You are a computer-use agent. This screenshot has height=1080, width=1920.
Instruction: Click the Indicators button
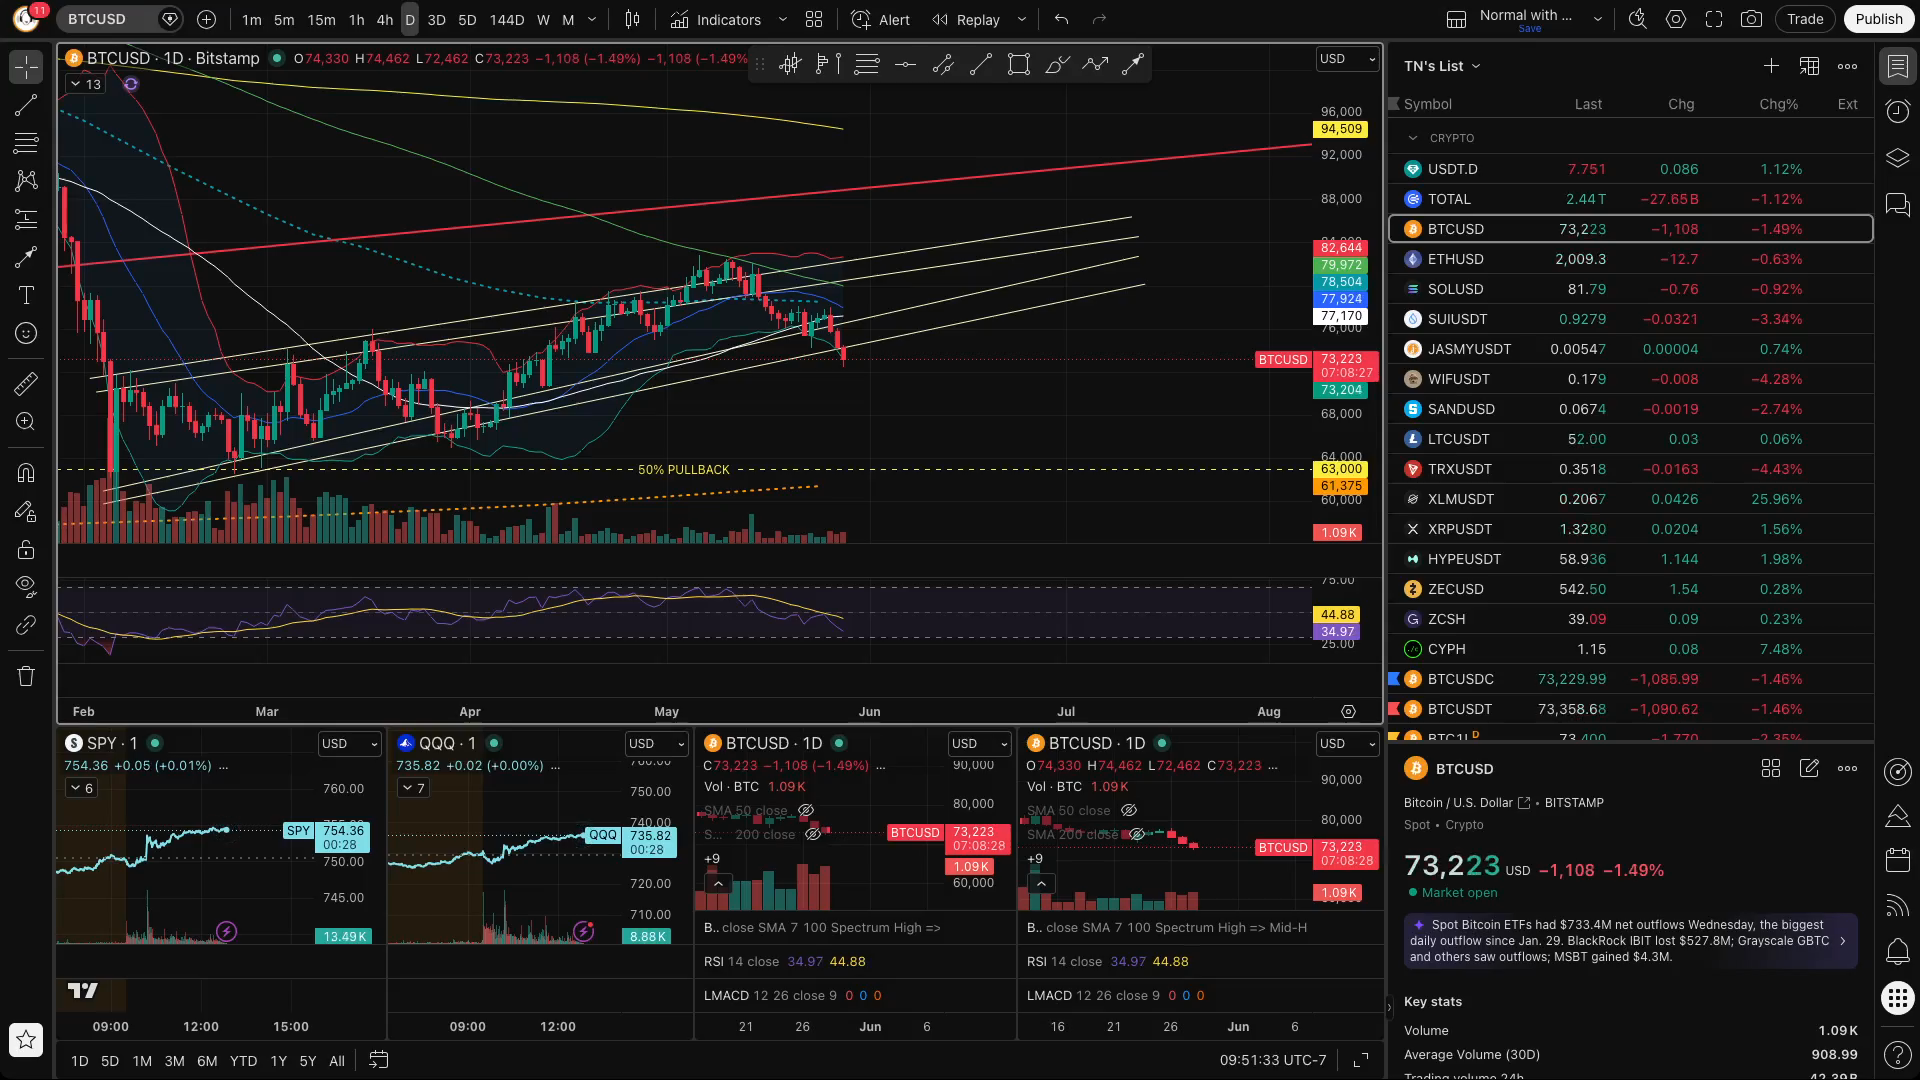click(x=716, y=19)
